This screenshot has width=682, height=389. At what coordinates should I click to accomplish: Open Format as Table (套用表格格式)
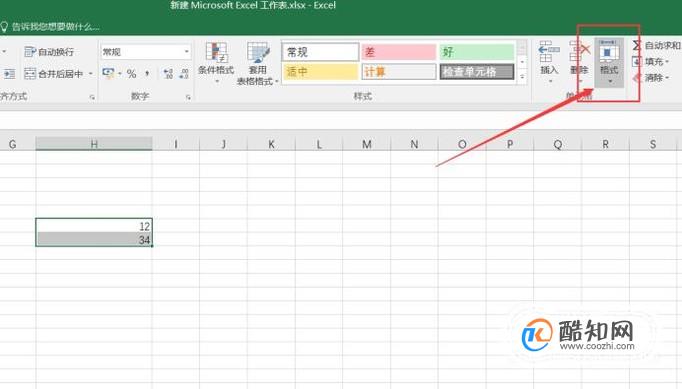click(257, 64)
